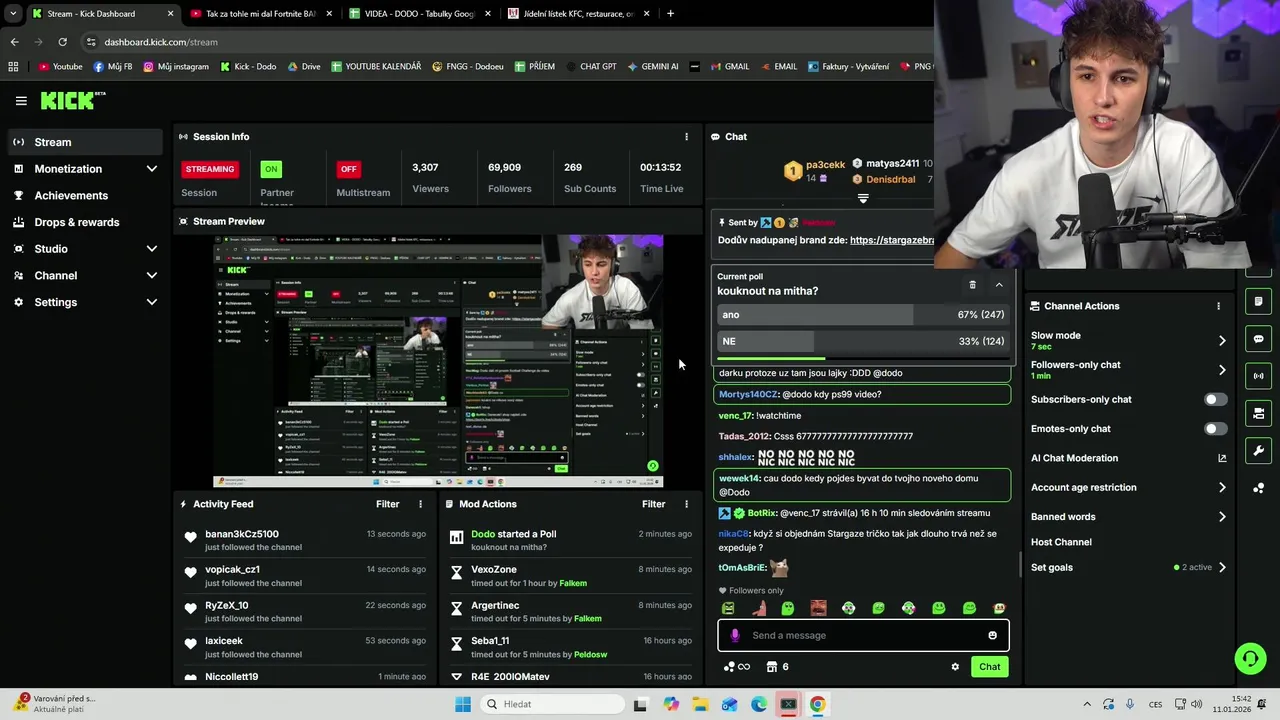The width and height of the screenshot is (1280, 720).
Task: Switch to Jídelní lístek KFC tab
Action: (578, 14)
